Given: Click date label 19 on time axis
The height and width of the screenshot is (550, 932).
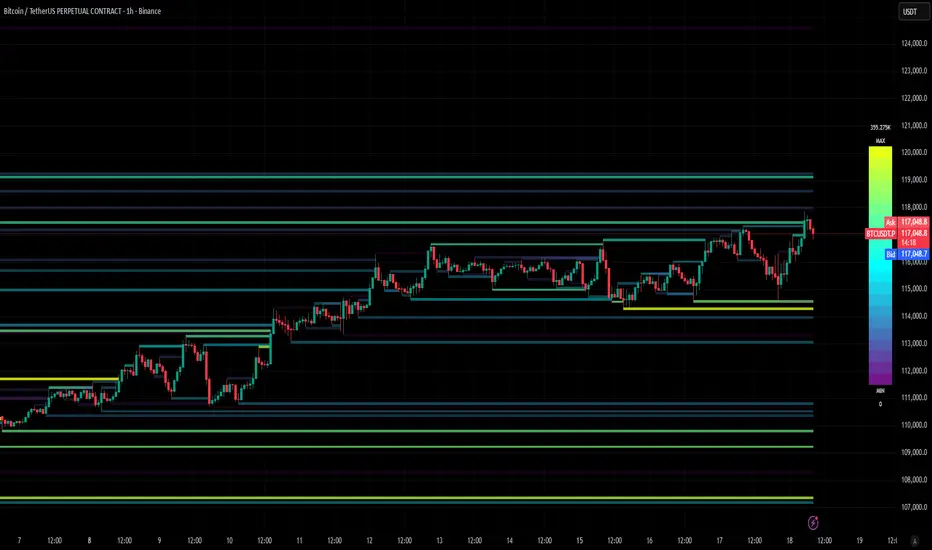Looking at the screenshot, I should [859, 540].
